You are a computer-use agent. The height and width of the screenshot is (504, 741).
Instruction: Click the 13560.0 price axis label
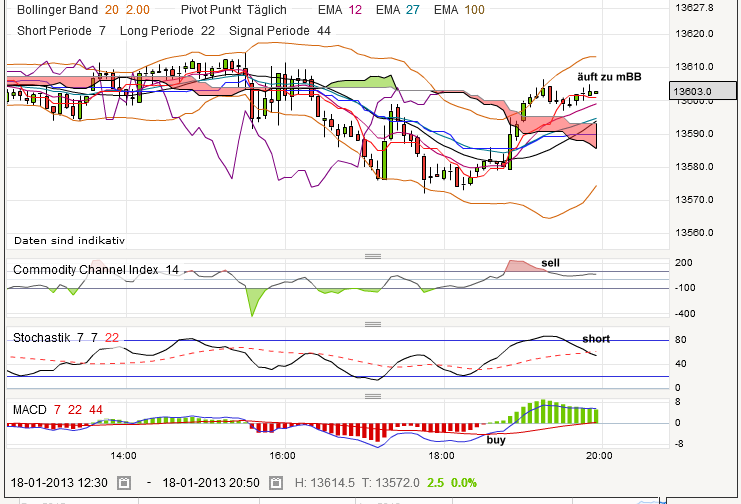[x=694, y=233]
